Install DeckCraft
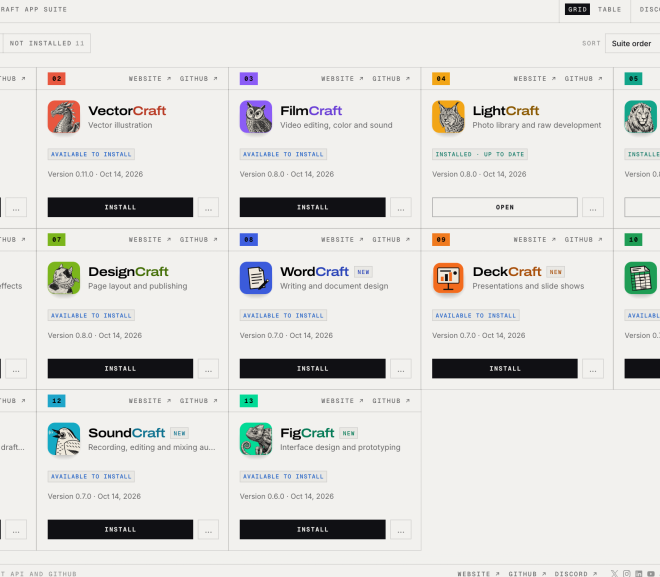The image size is (660, 577). click(x=505, y=368)
